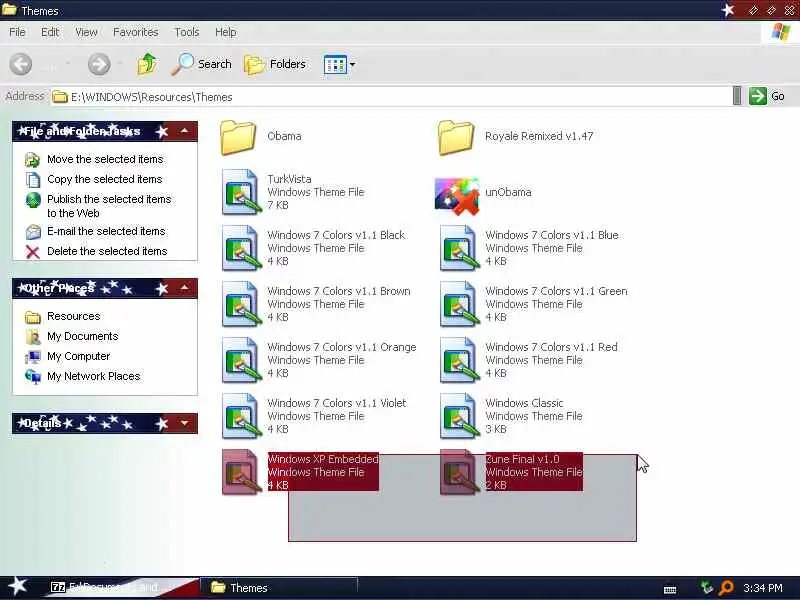Click the star Start button on taskbar
The width and height of the screenshot is (800, 600).
(18, 587)
